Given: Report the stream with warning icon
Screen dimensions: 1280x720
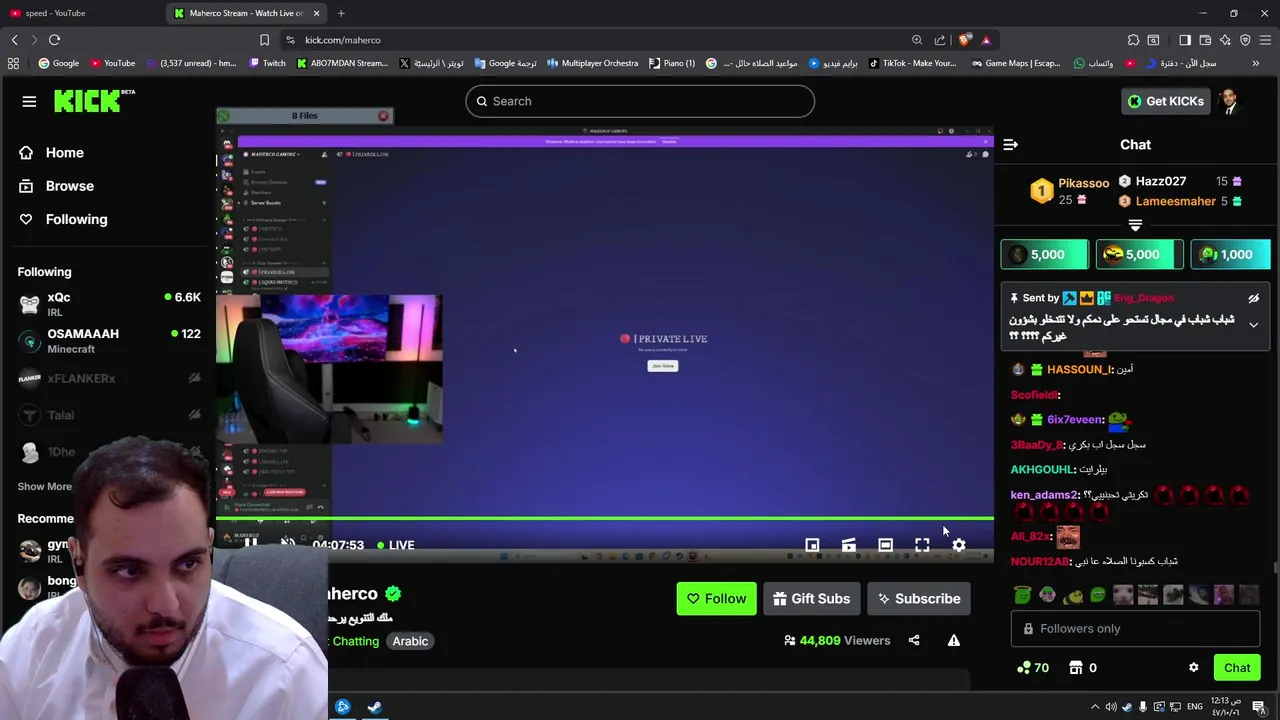Looking at the screenshot, I should click(x=954, y=641).
